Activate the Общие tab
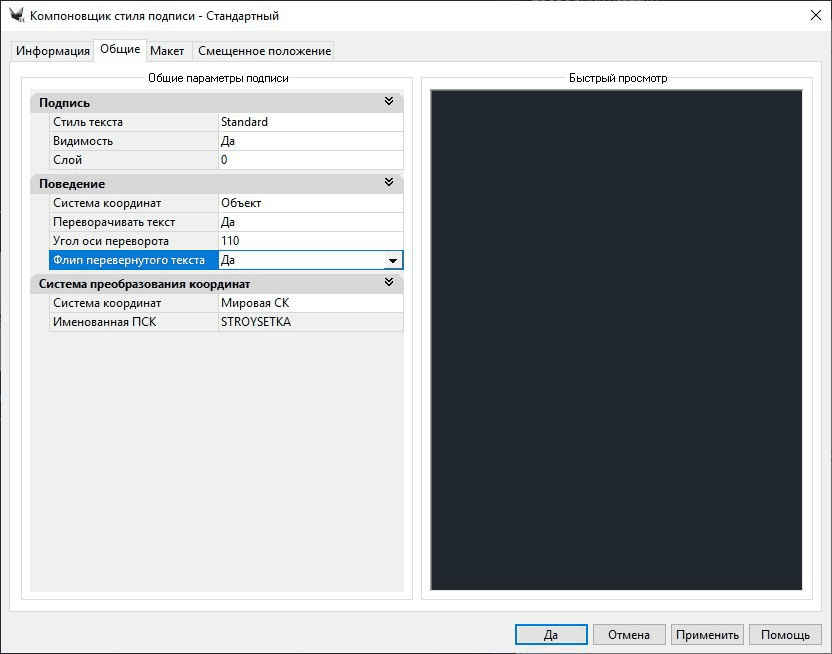The width and height of the screenshot is (832, 654). pyautogui.click(x=120, y=50)
